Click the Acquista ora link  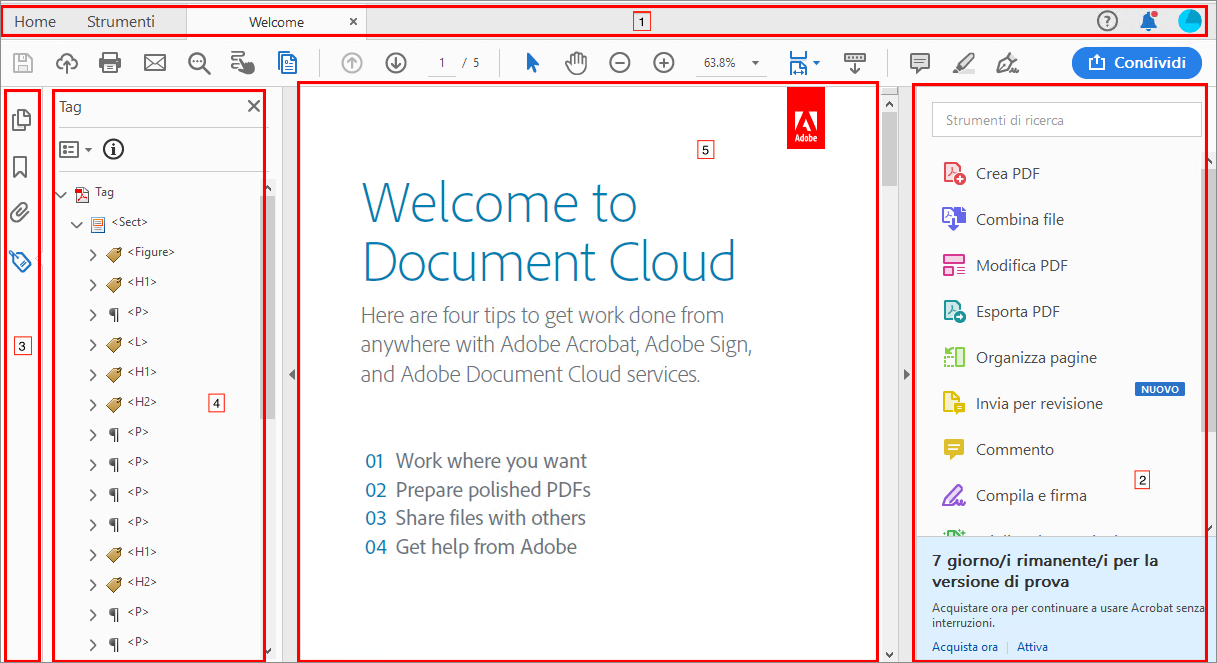coord(964,647)
